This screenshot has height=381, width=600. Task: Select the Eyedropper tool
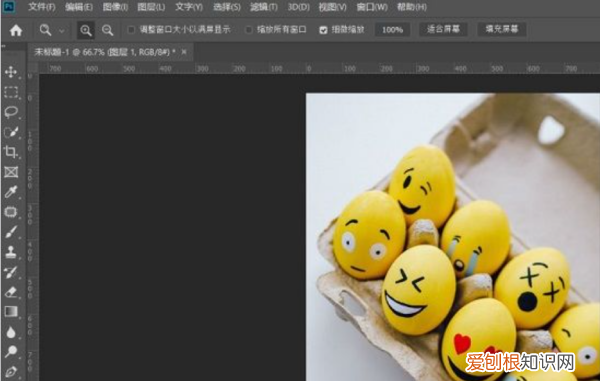coord(11,192)
